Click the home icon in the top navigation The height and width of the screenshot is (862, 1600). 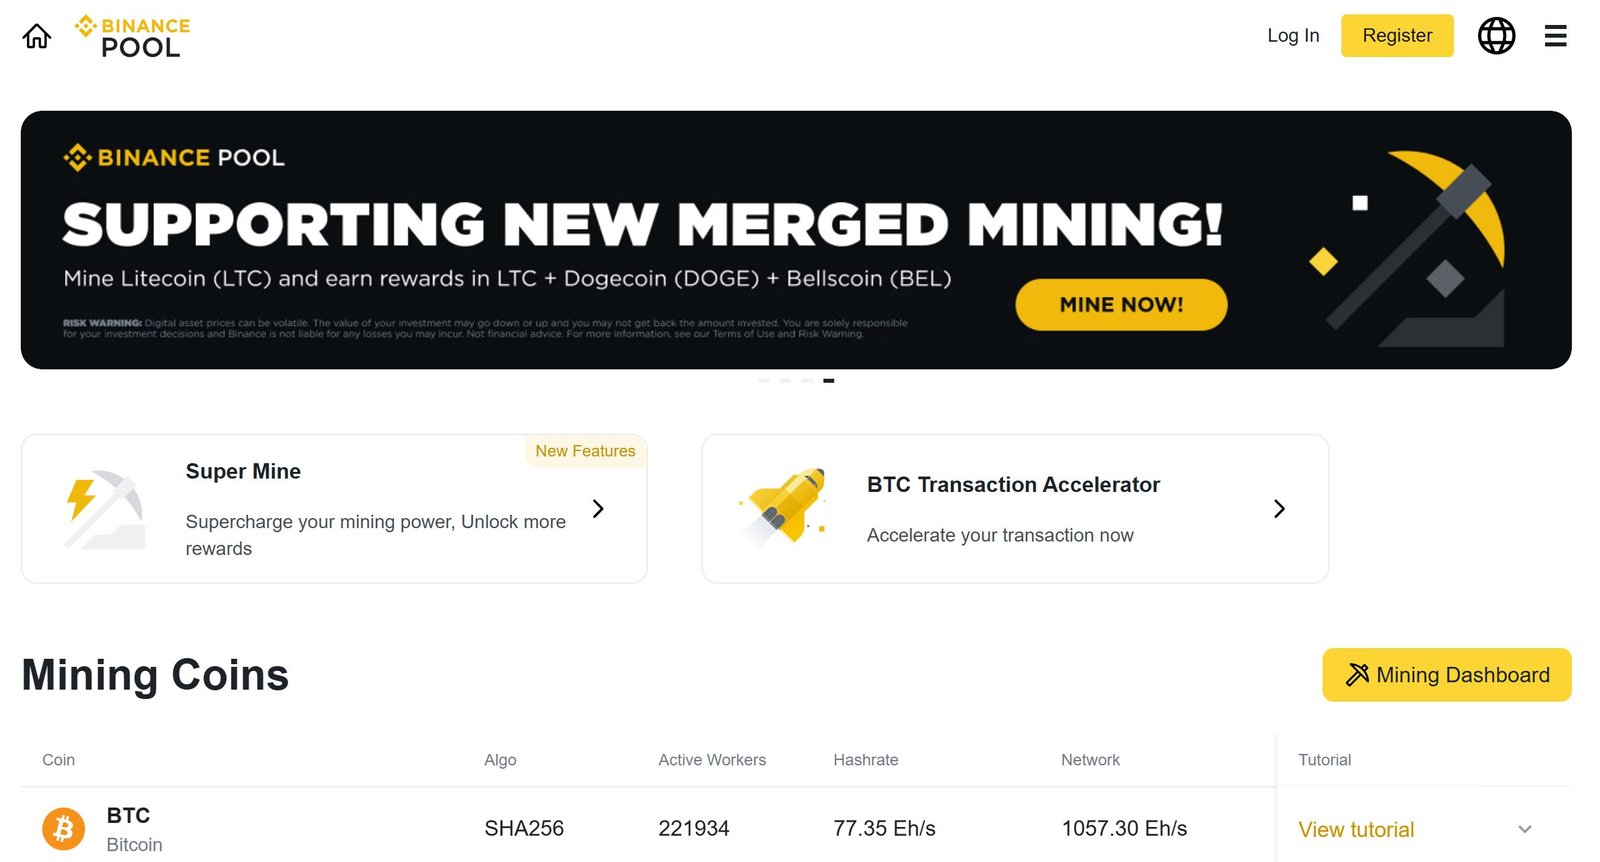36,35
